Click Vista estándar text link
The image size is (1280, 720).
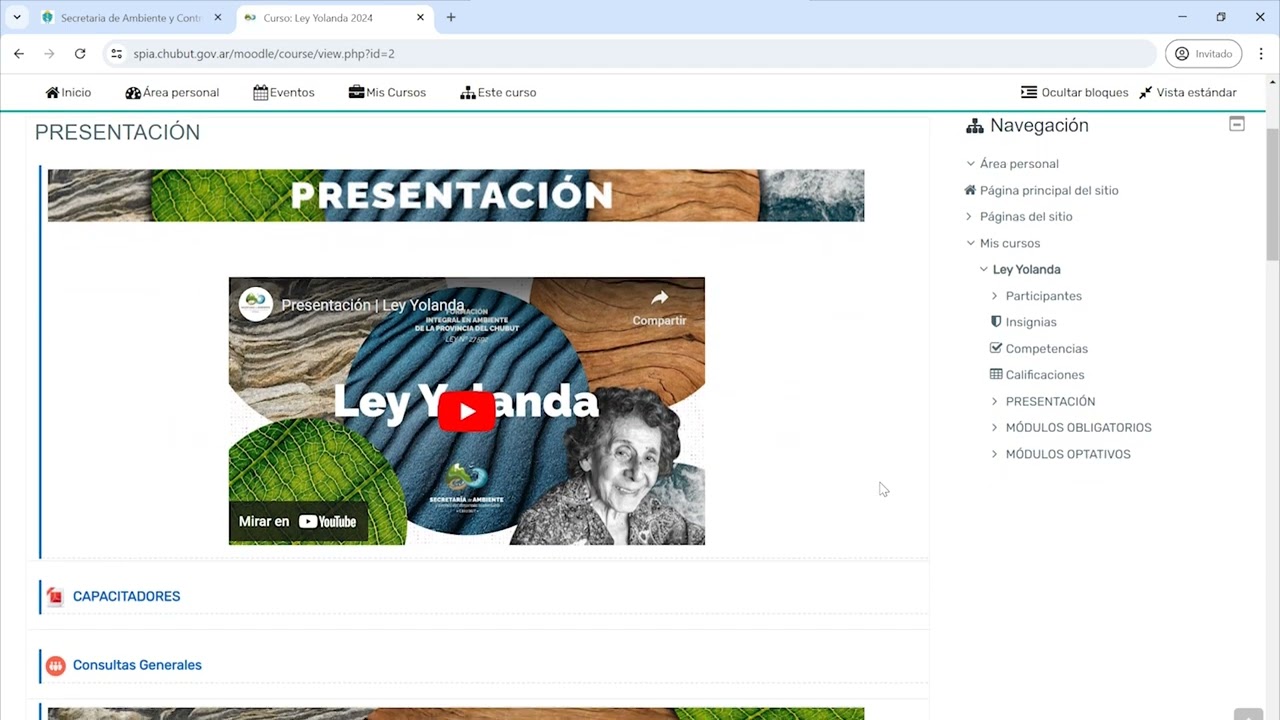click(1197, 92)
